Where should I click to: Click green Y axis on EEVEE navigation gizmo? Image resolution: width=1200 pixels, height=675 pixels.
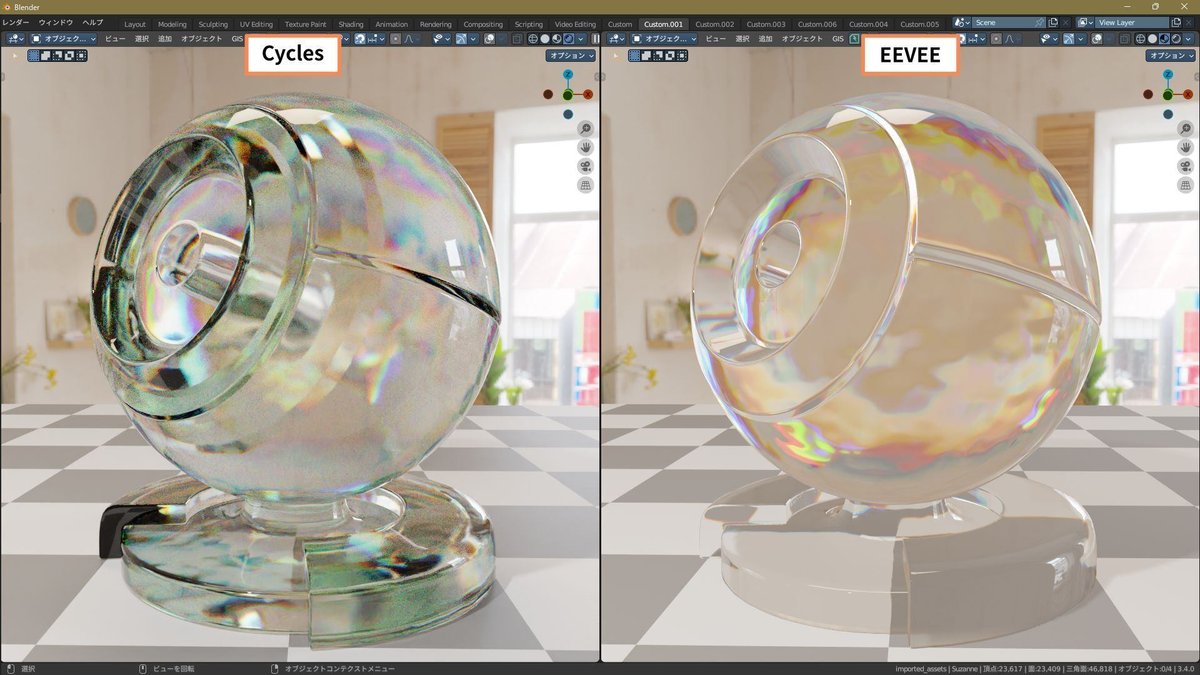pos(1168,95)
